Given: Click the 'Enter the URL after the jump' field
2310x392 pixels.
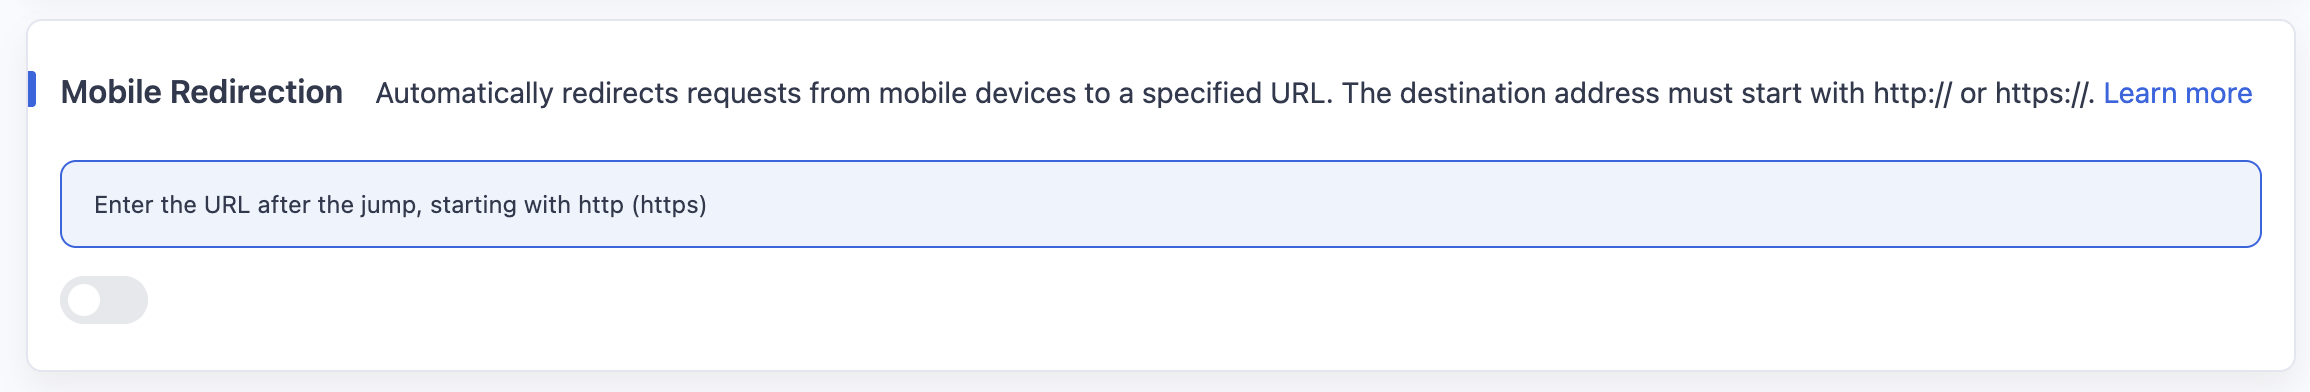Looking at the screenshot, I should (x=1161, y=204).
